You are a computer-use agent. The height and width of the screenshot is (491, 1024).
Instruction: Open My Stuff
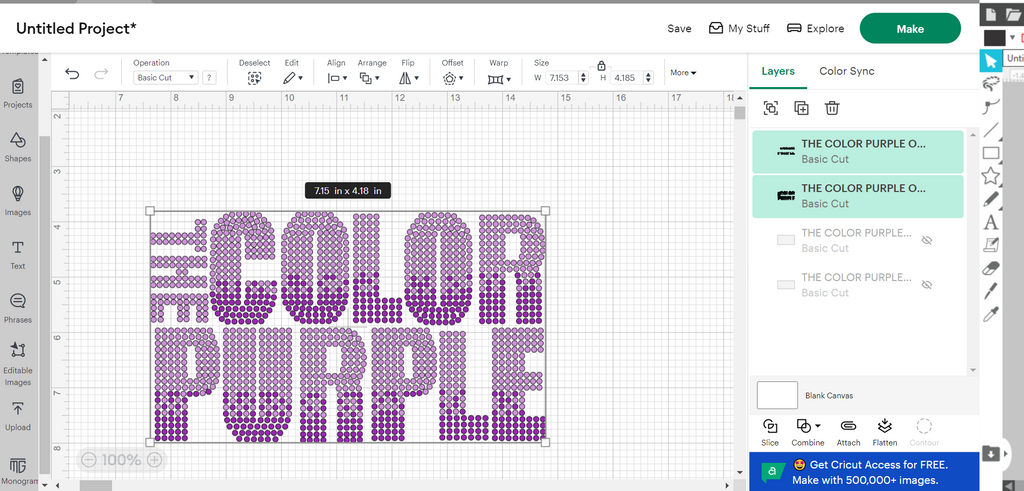click(x=739, y=29)
